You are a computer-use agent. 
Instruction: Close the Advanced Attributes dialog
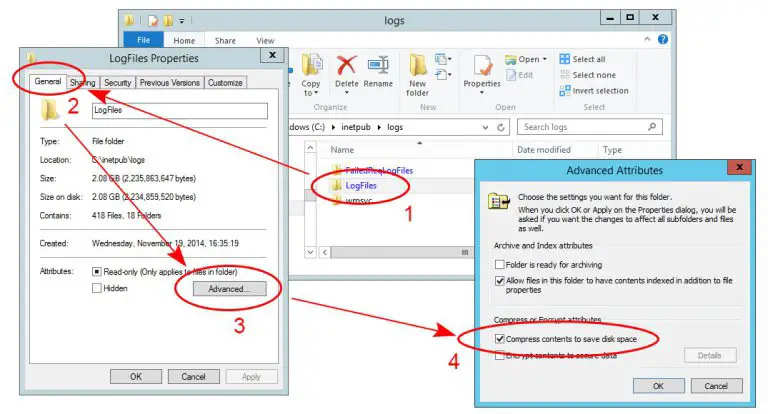point(740,168)
